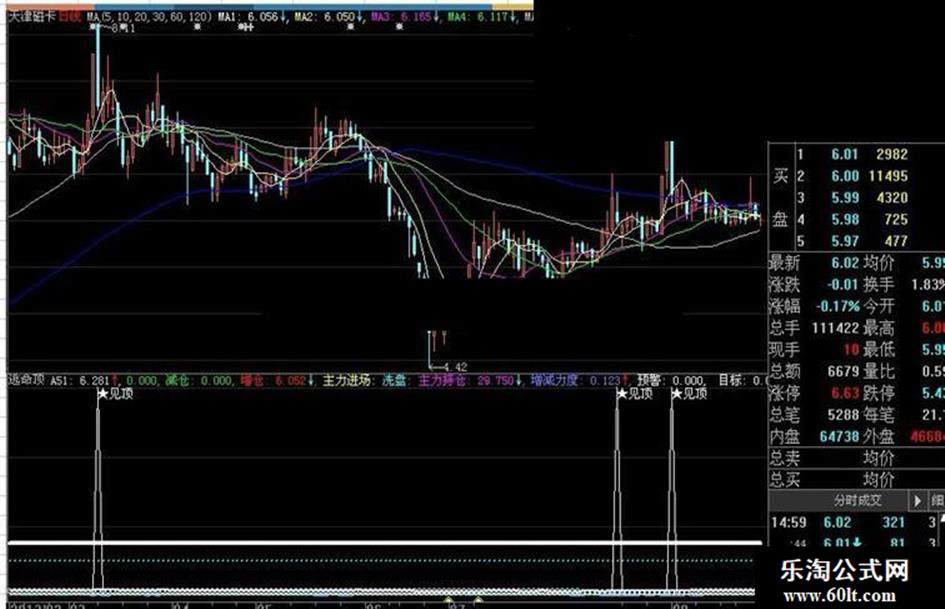This screenshot has height=609, width=945.
Task: Click the 预警: 0.000 value
Action: (671, 381)
